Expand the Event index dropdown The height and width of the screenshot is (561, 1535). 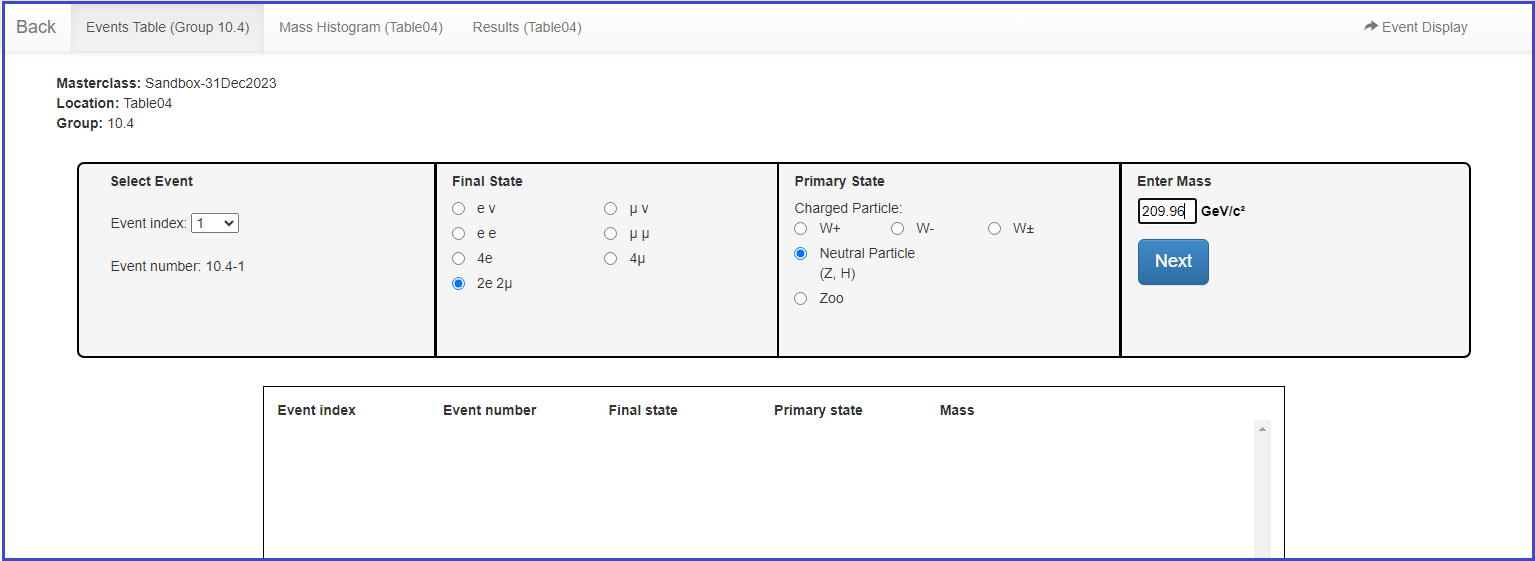215,223
